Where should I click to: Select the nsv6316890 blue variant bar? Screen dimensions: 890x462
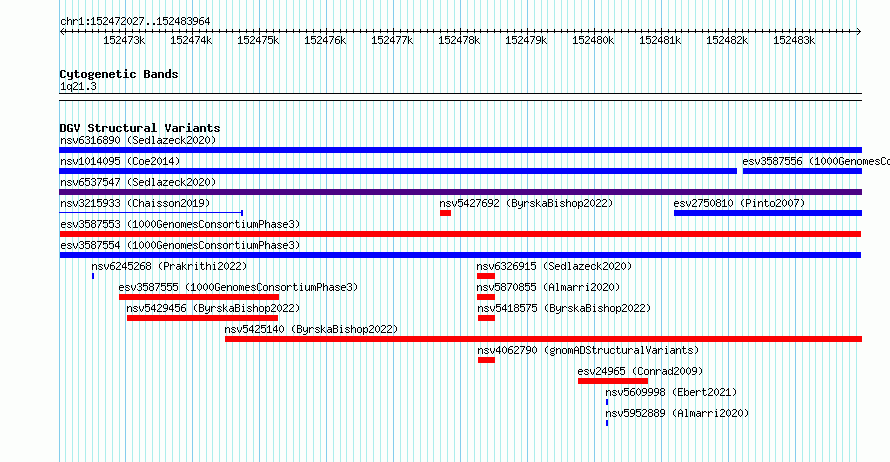460,150
